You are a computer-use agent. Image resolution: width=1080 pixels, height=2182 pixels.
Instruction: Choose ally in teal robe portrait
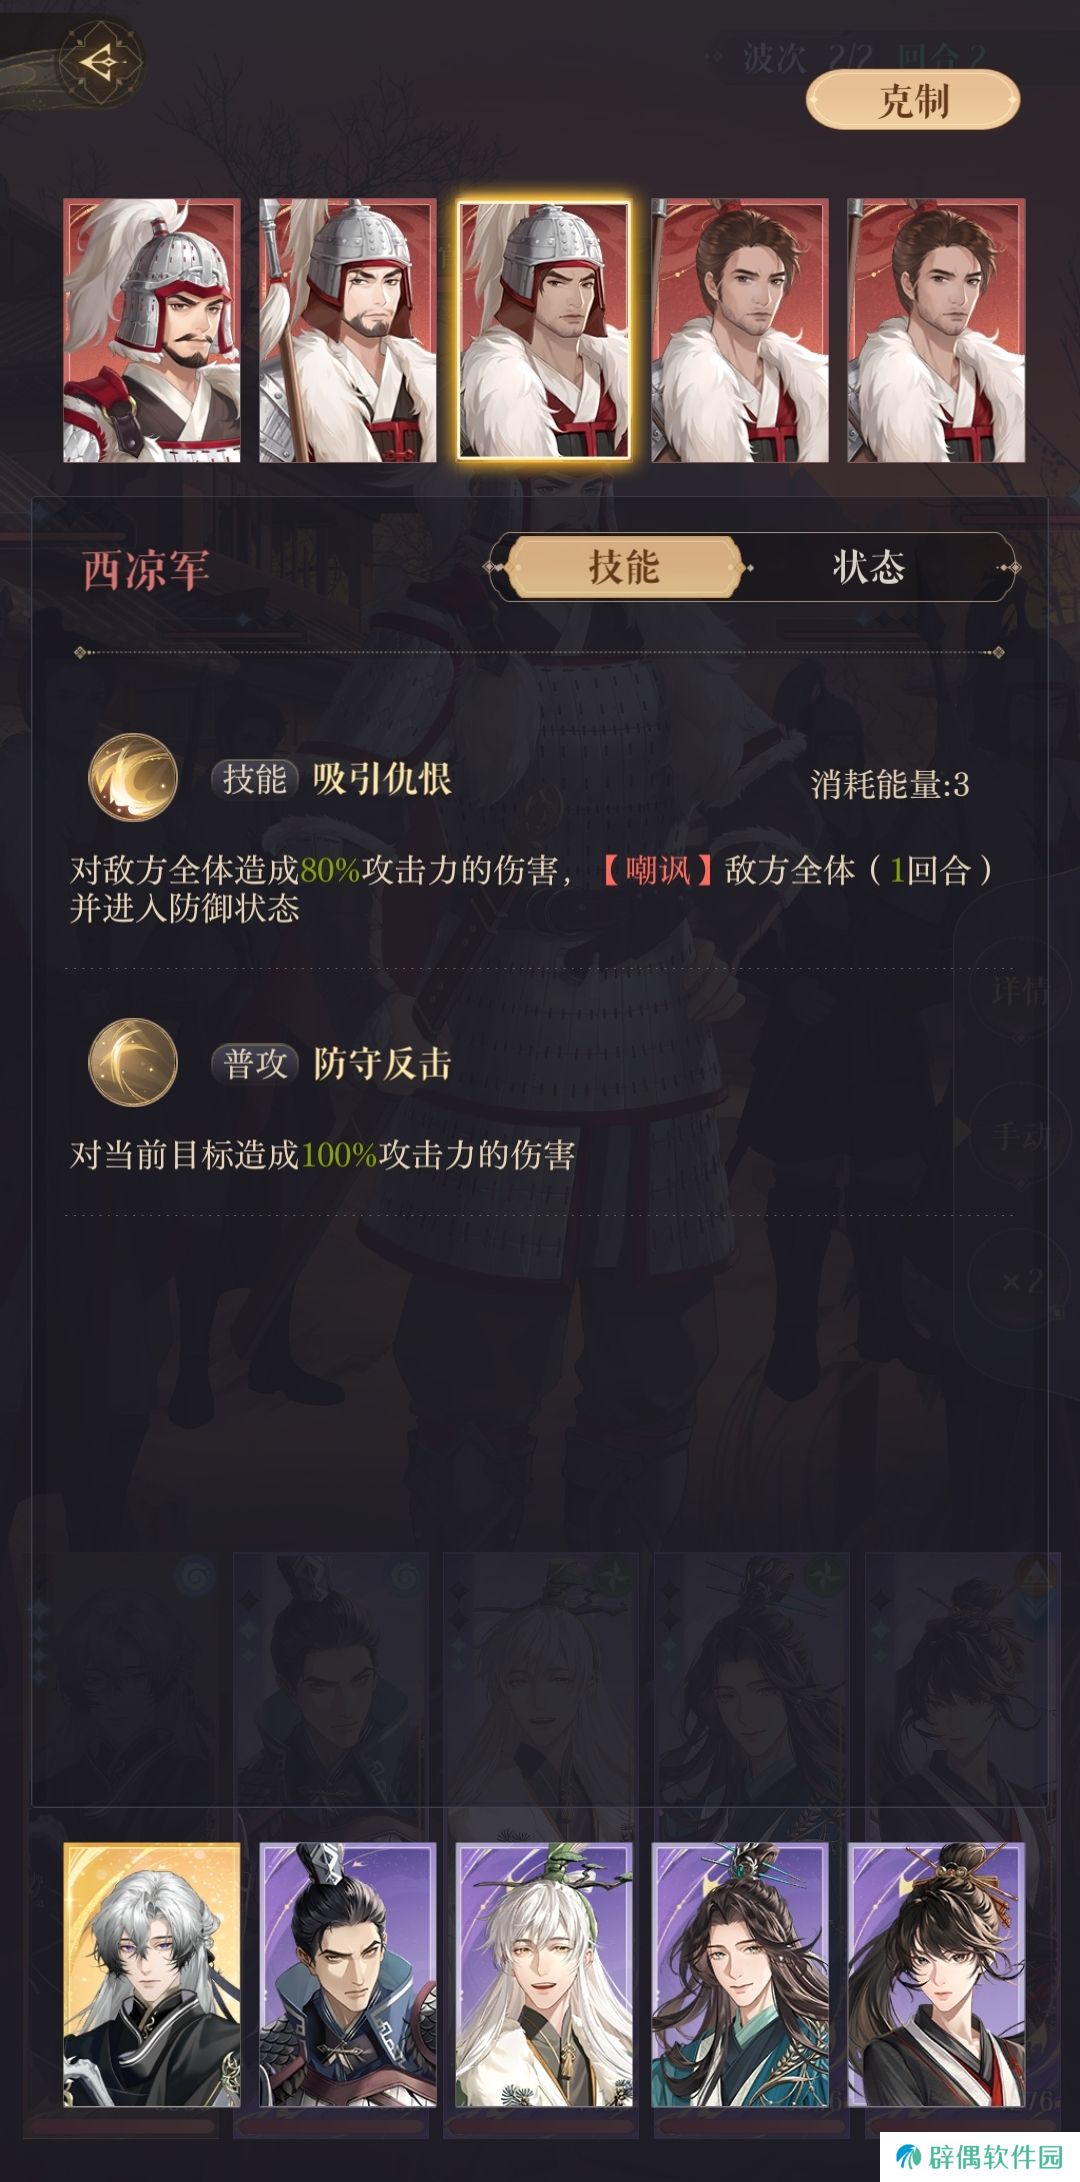(740, 1976)
